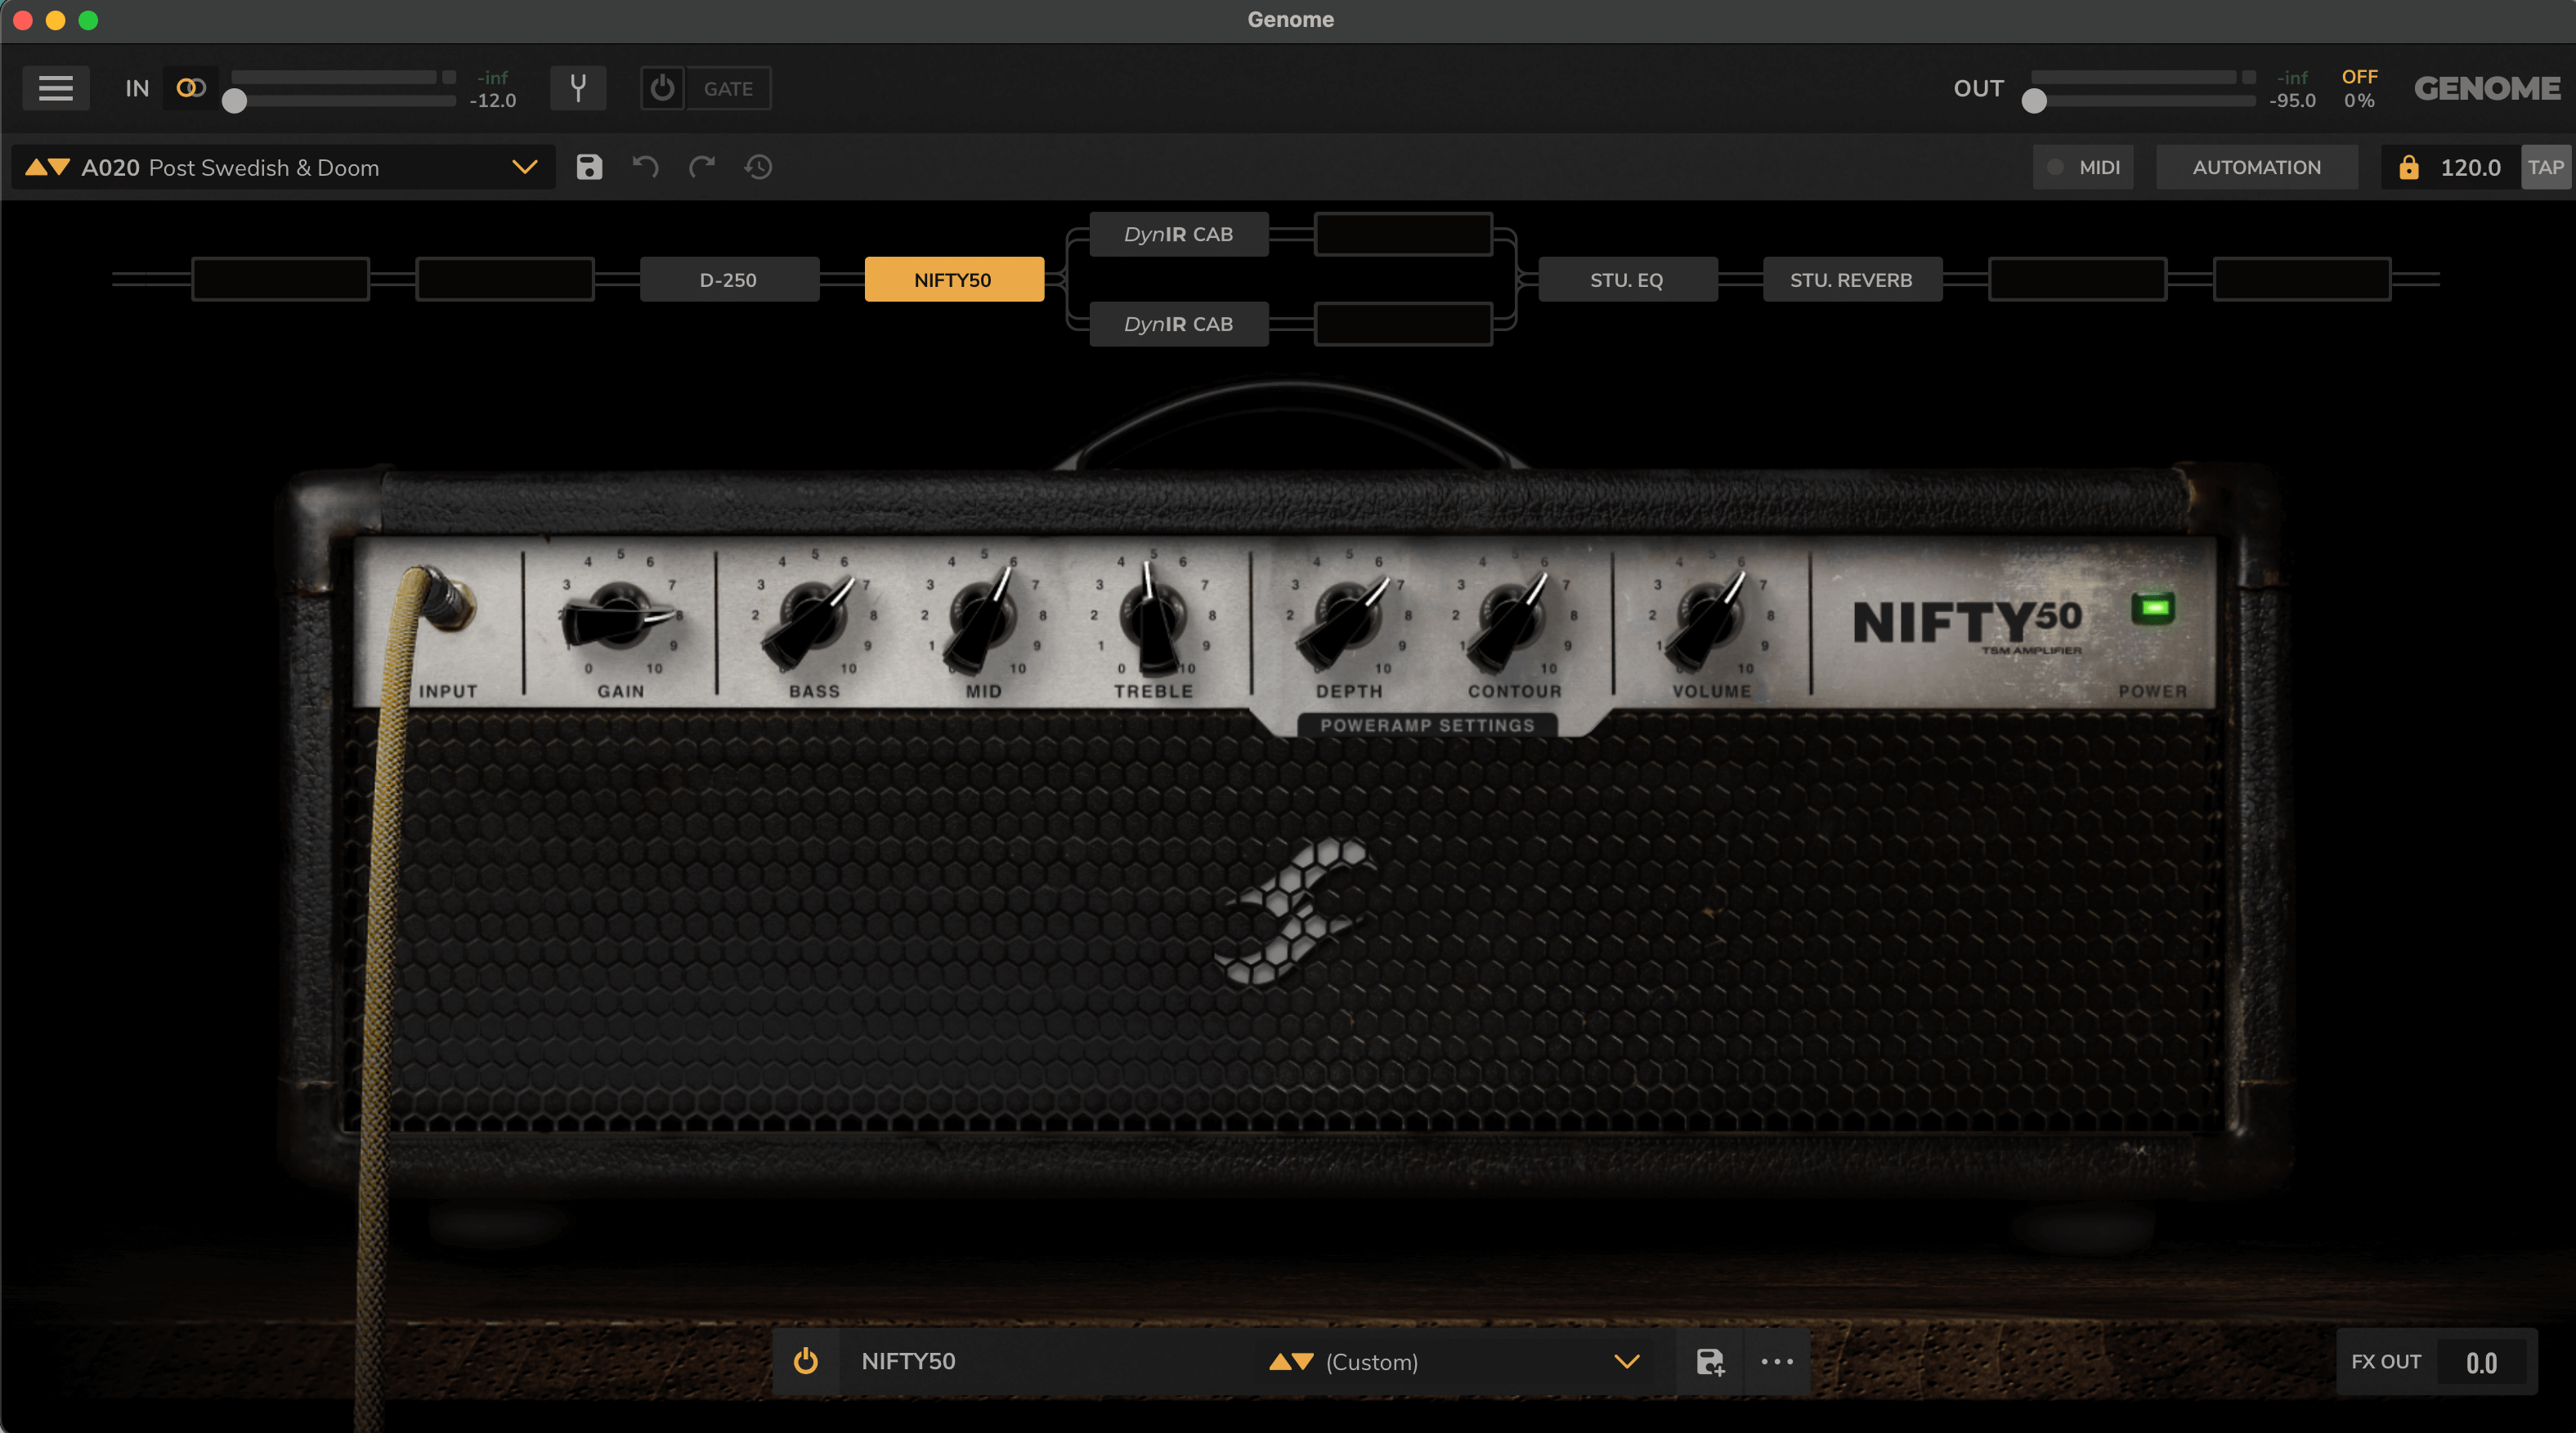Click the CONTOUR knob on the amp
The height and width of the screenshot is (1433, 2576).
(1512, 618)
